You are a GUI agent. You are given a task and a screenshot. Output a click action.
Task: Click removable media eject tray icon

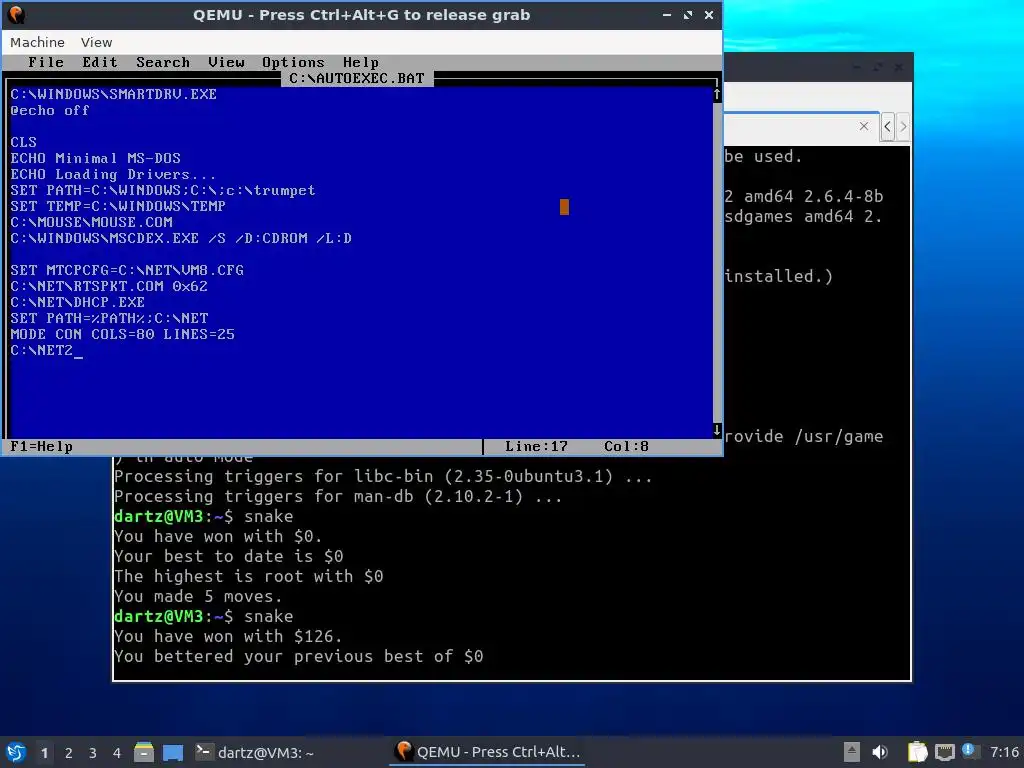[x=851, y=752]
